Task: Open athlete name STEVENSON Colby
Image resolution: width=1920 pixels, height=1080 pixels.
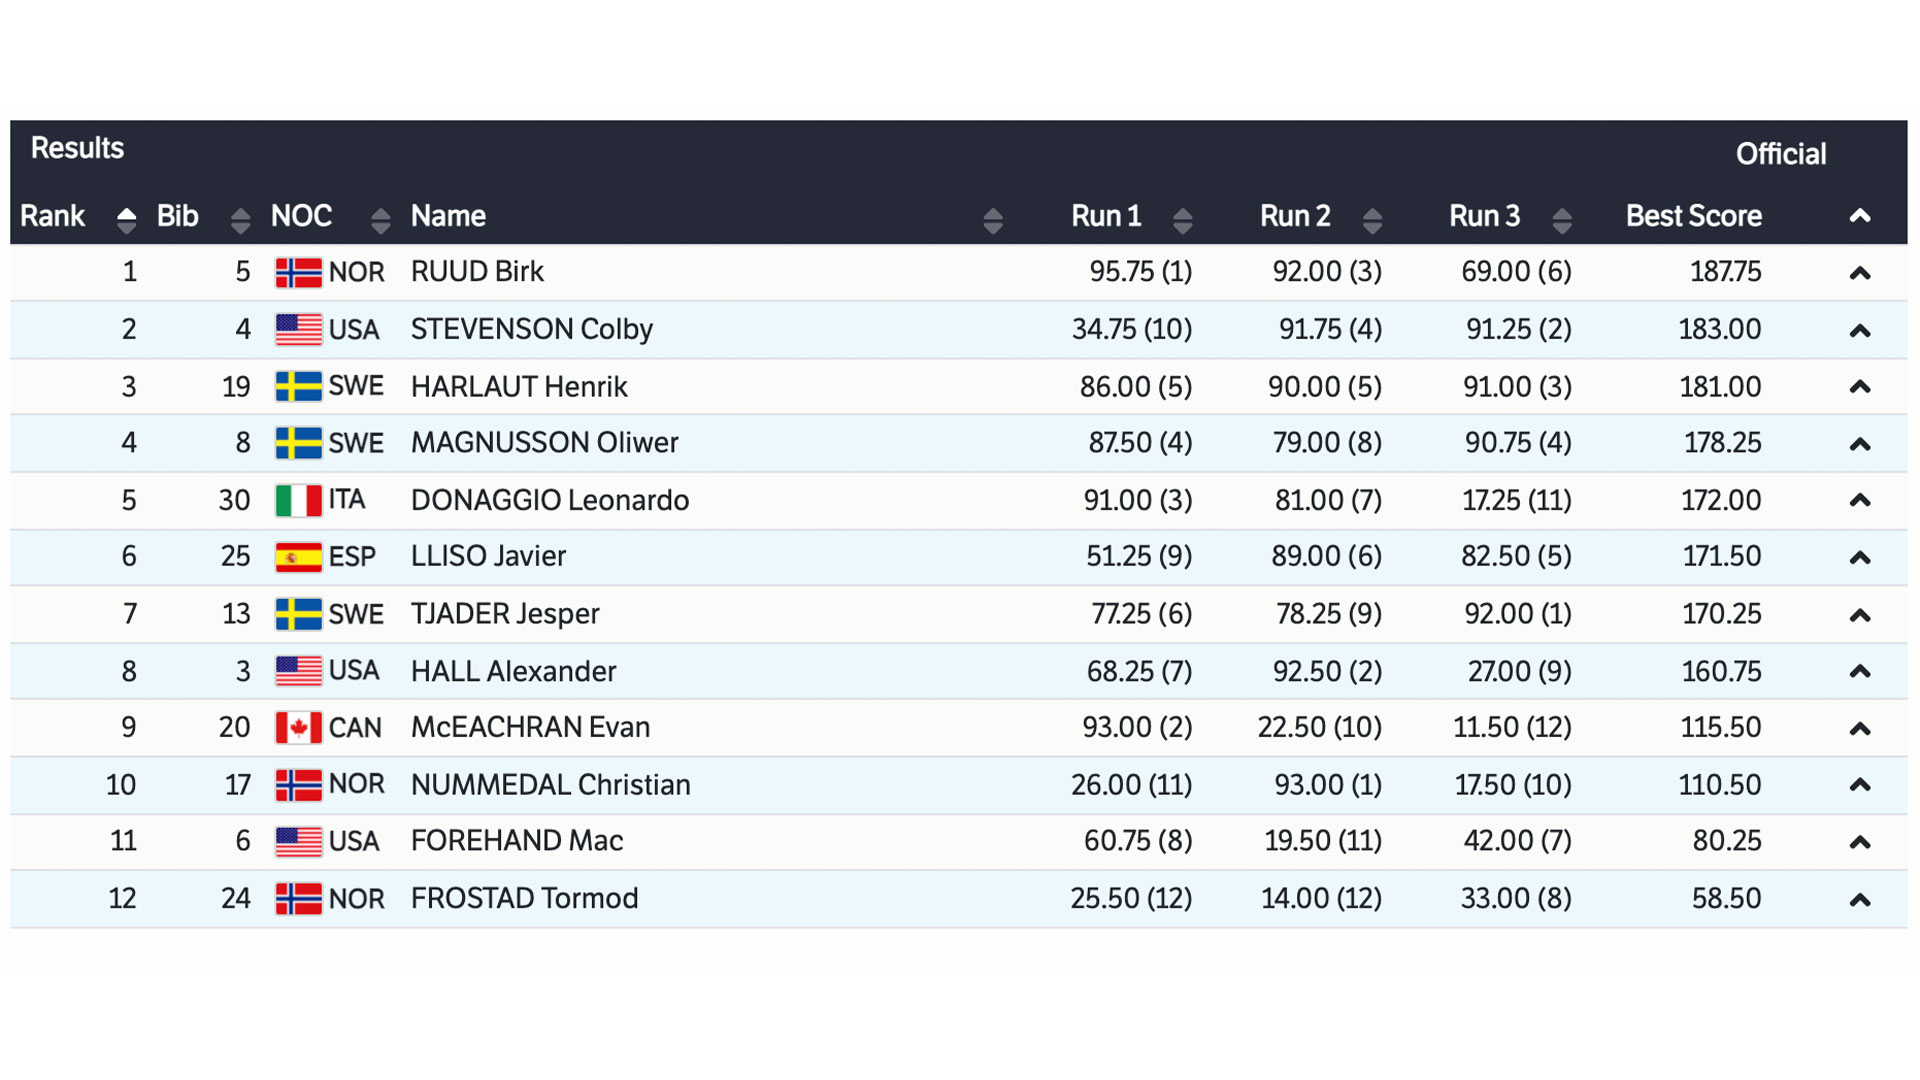Action: tap(532, 329)
